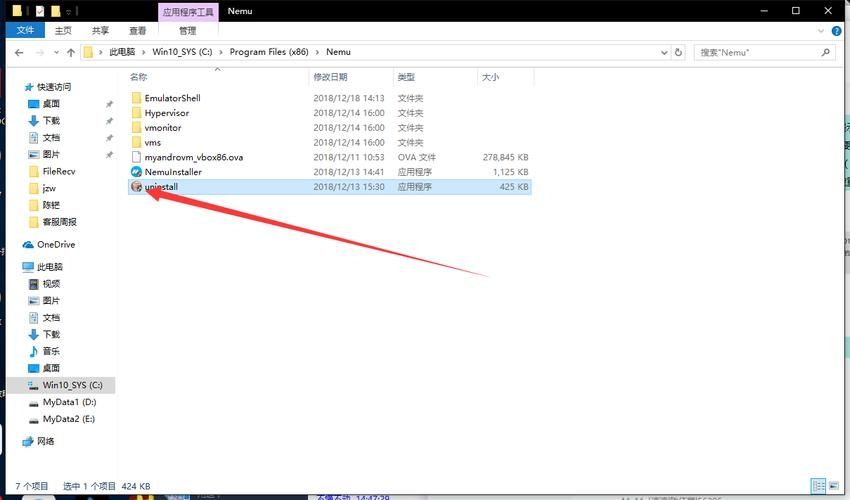Screen dimensions: 850x500
Task: Open OneDrive in navigation pane
Action: point(56,245)
